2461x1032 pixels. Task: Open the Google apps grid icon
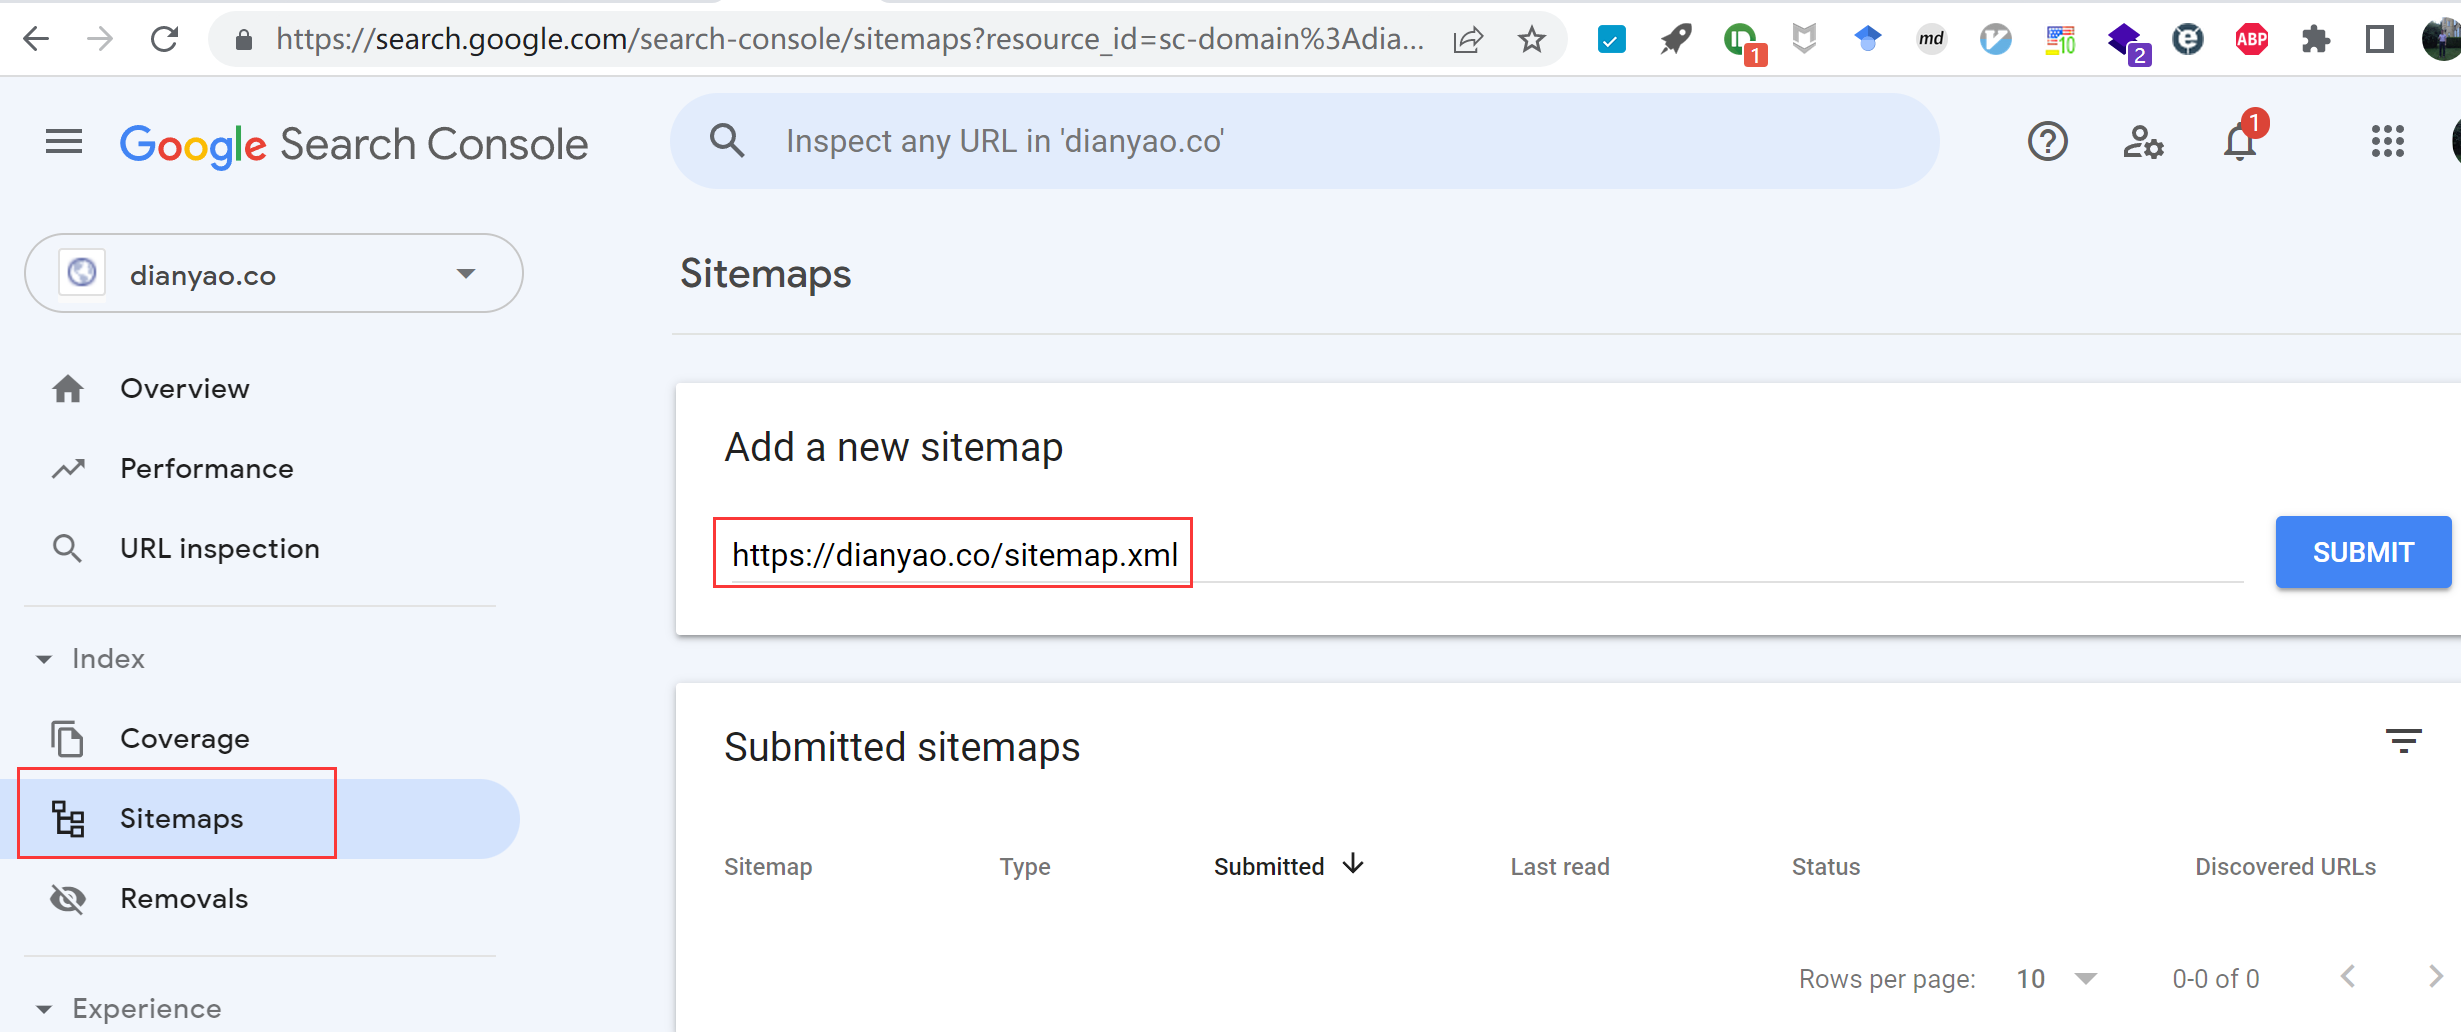click(x=2388, y=141)
